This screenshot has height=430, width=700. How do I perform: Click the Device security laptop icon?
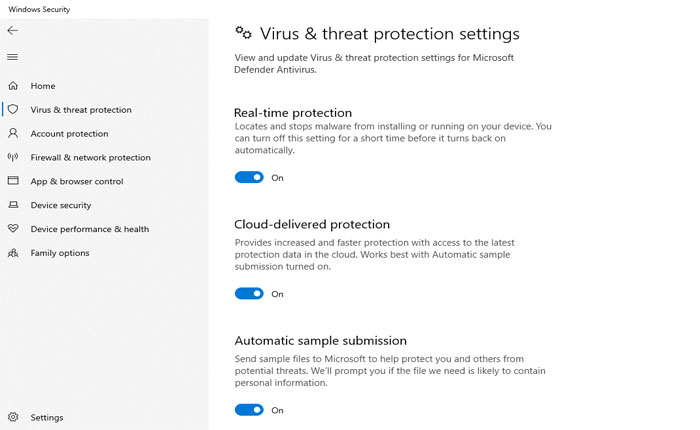pos(13,205)
